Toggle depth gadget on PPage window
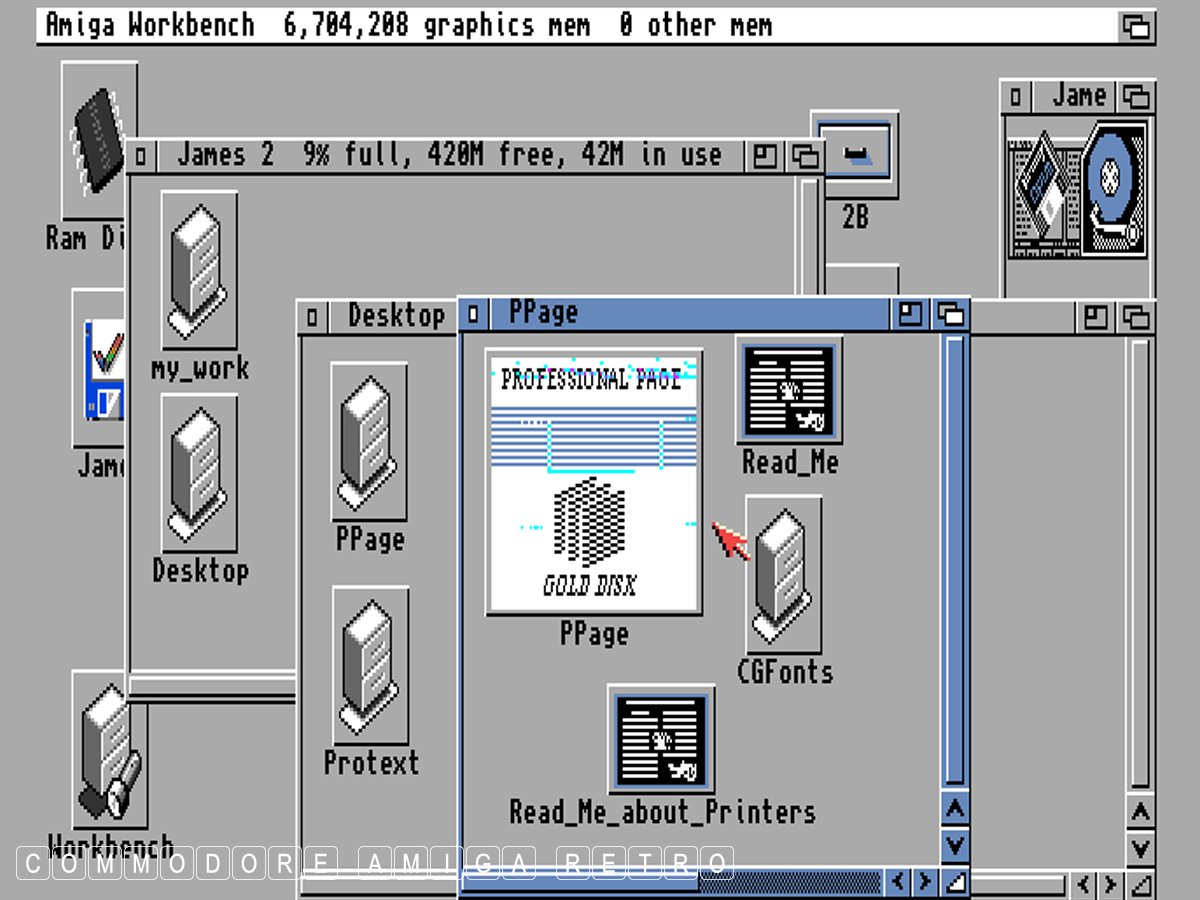1200x900 pixels. tap(951, 315)
